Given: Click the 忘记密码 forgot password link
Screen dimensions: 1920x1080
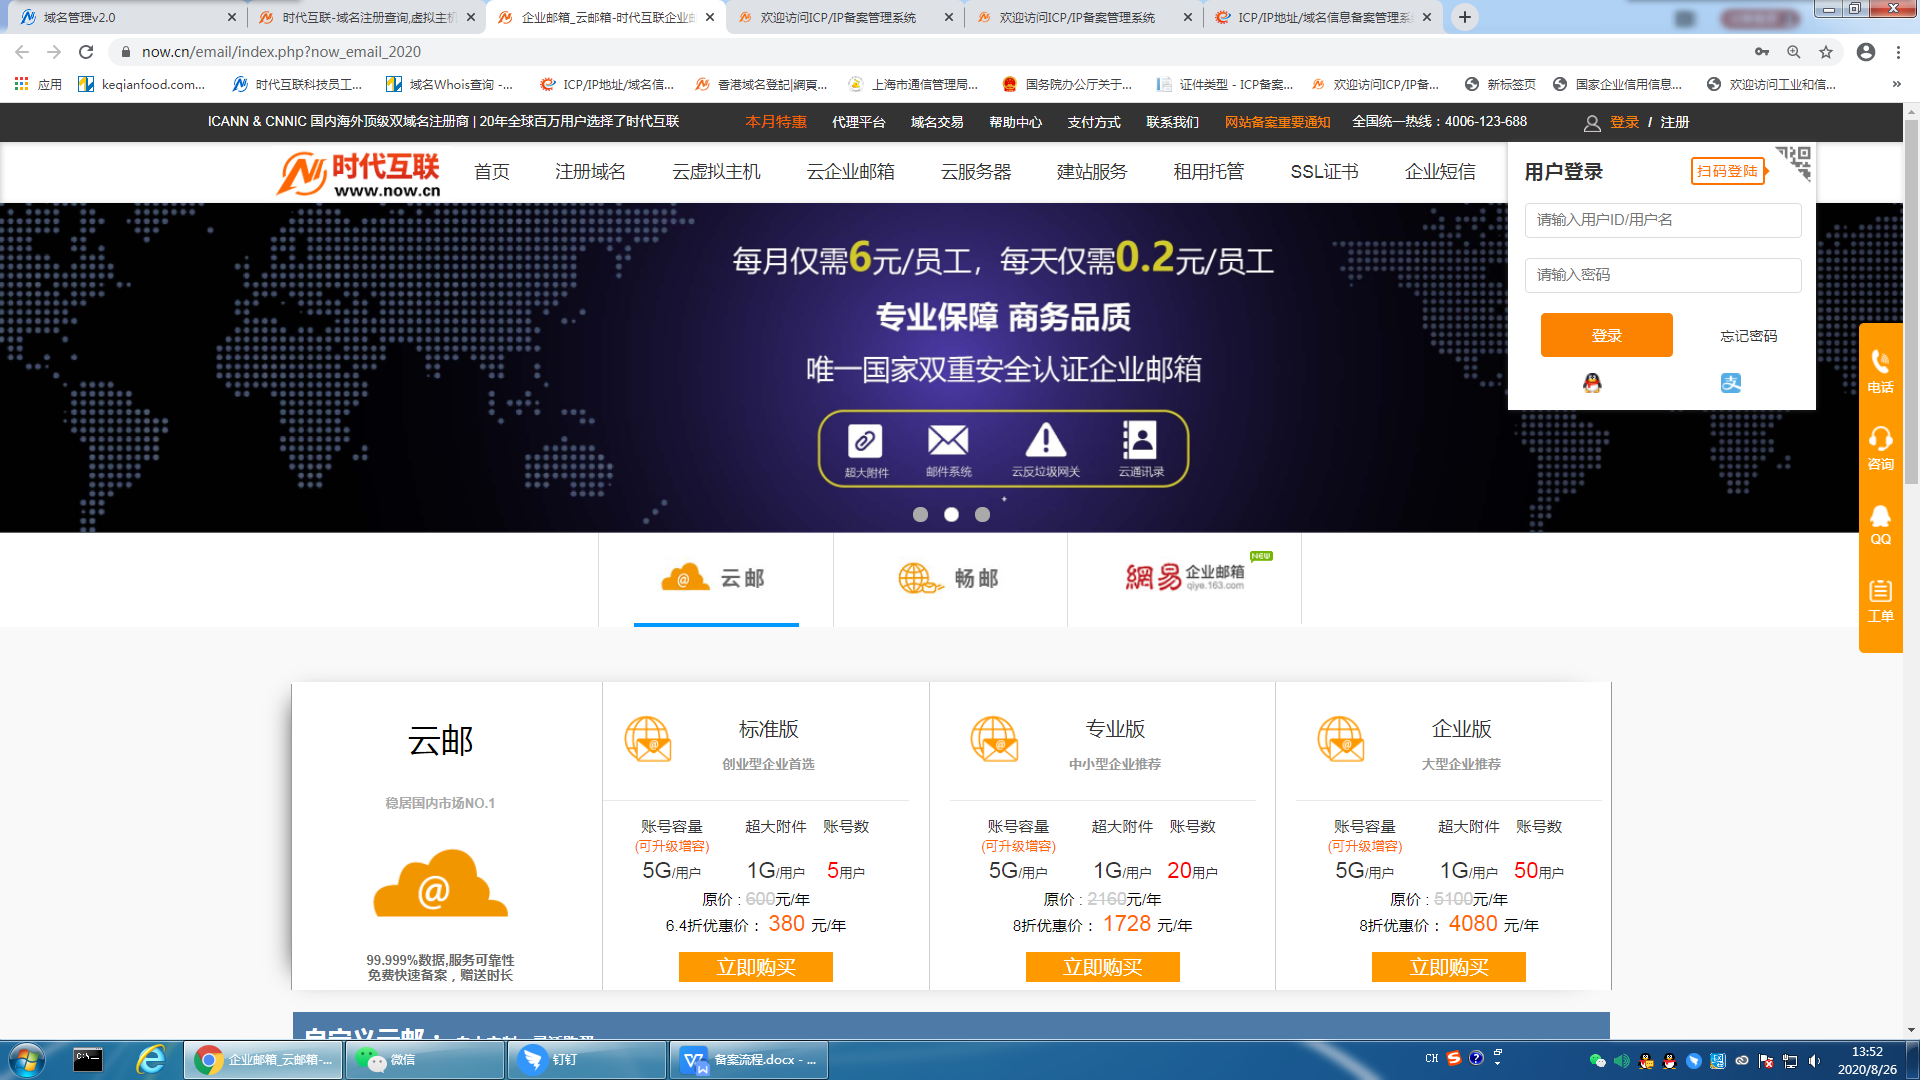Looking at the screenshot, I should tap(1748, 336).
